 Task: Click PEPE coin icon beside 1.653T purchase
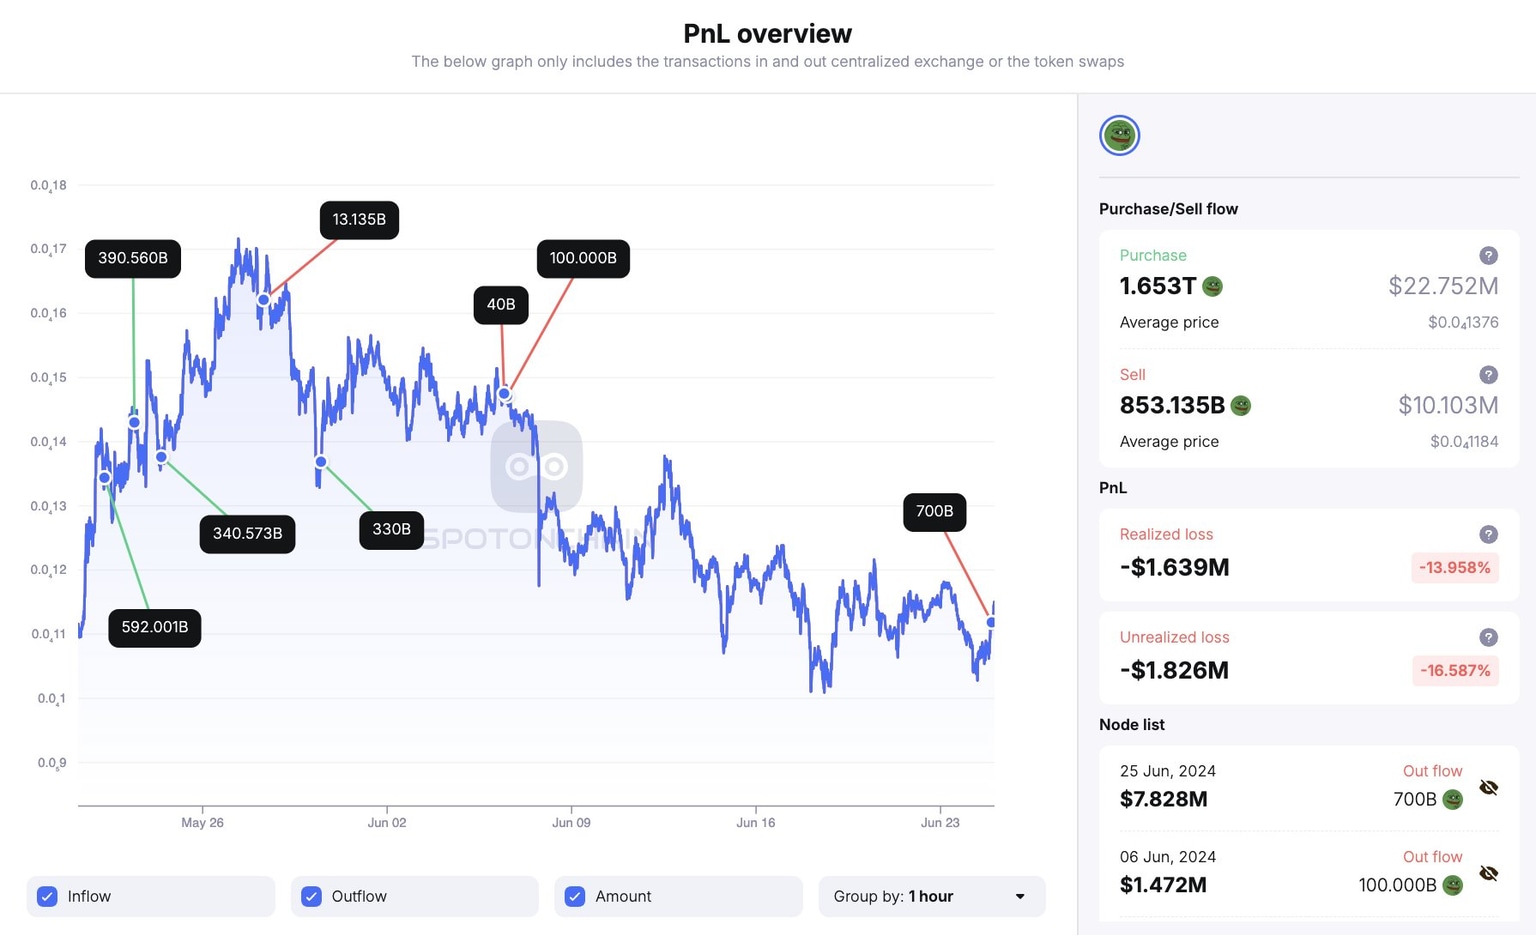click(1212, 287)
